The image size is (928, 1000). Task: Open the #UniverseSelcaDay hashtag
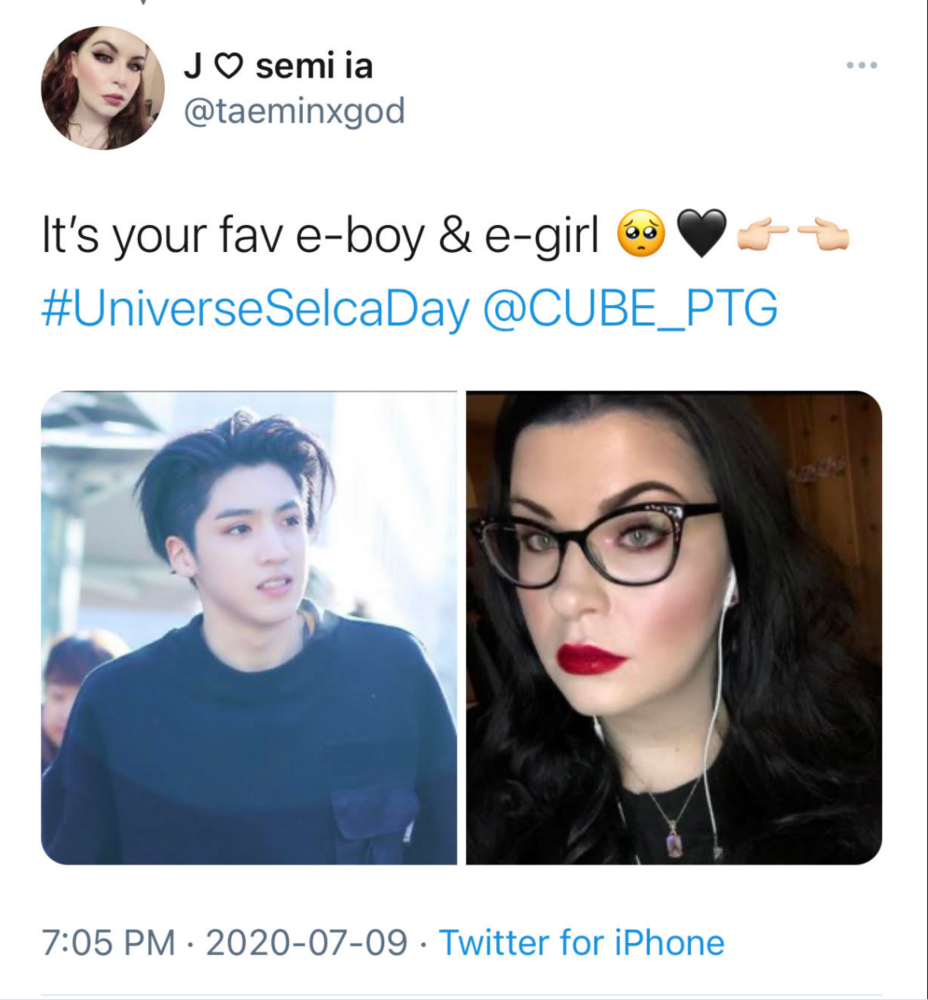click(256, 308)
